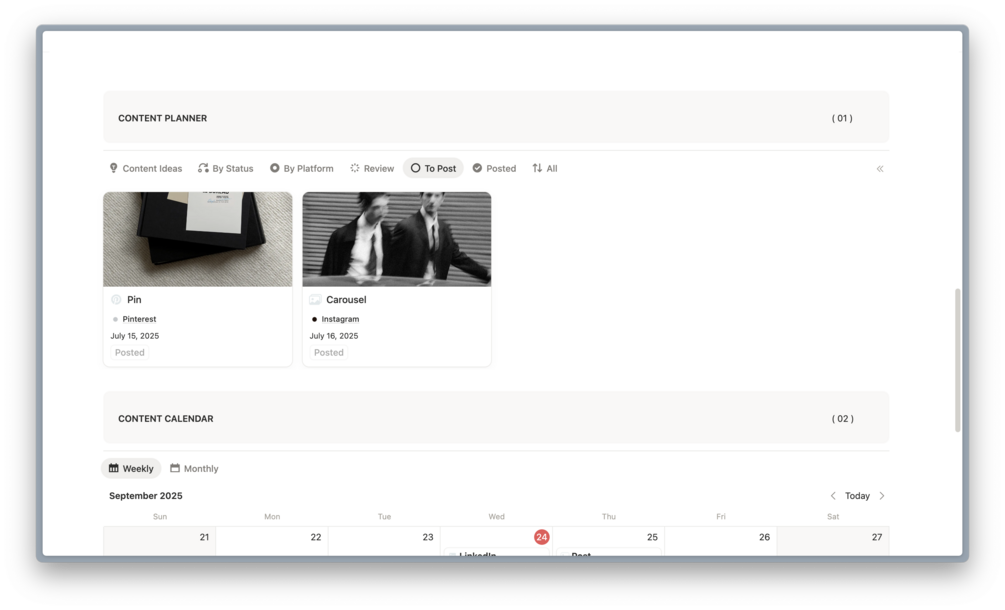This screenshot has width=1005, height=610.
Task: Click the Weekly calendar icon
Action: click(x=113, y=468)
